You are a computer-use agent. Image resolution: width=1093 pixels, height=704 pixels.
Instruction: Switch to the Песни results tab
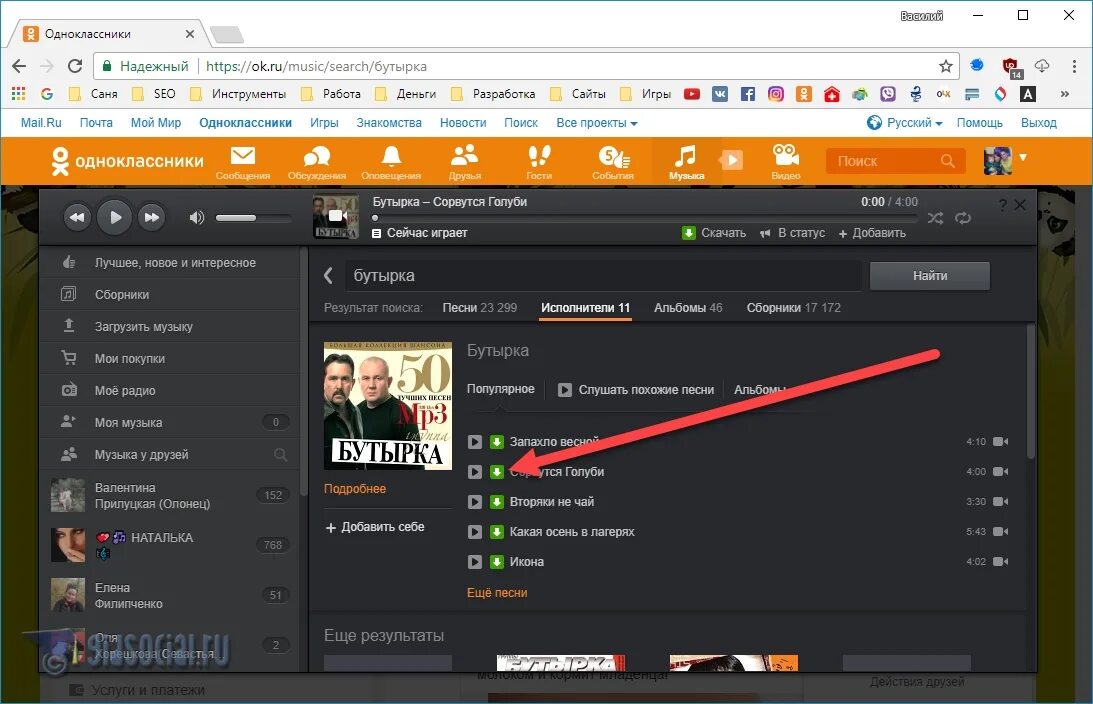pyautogui.click(x=480, y=307)
